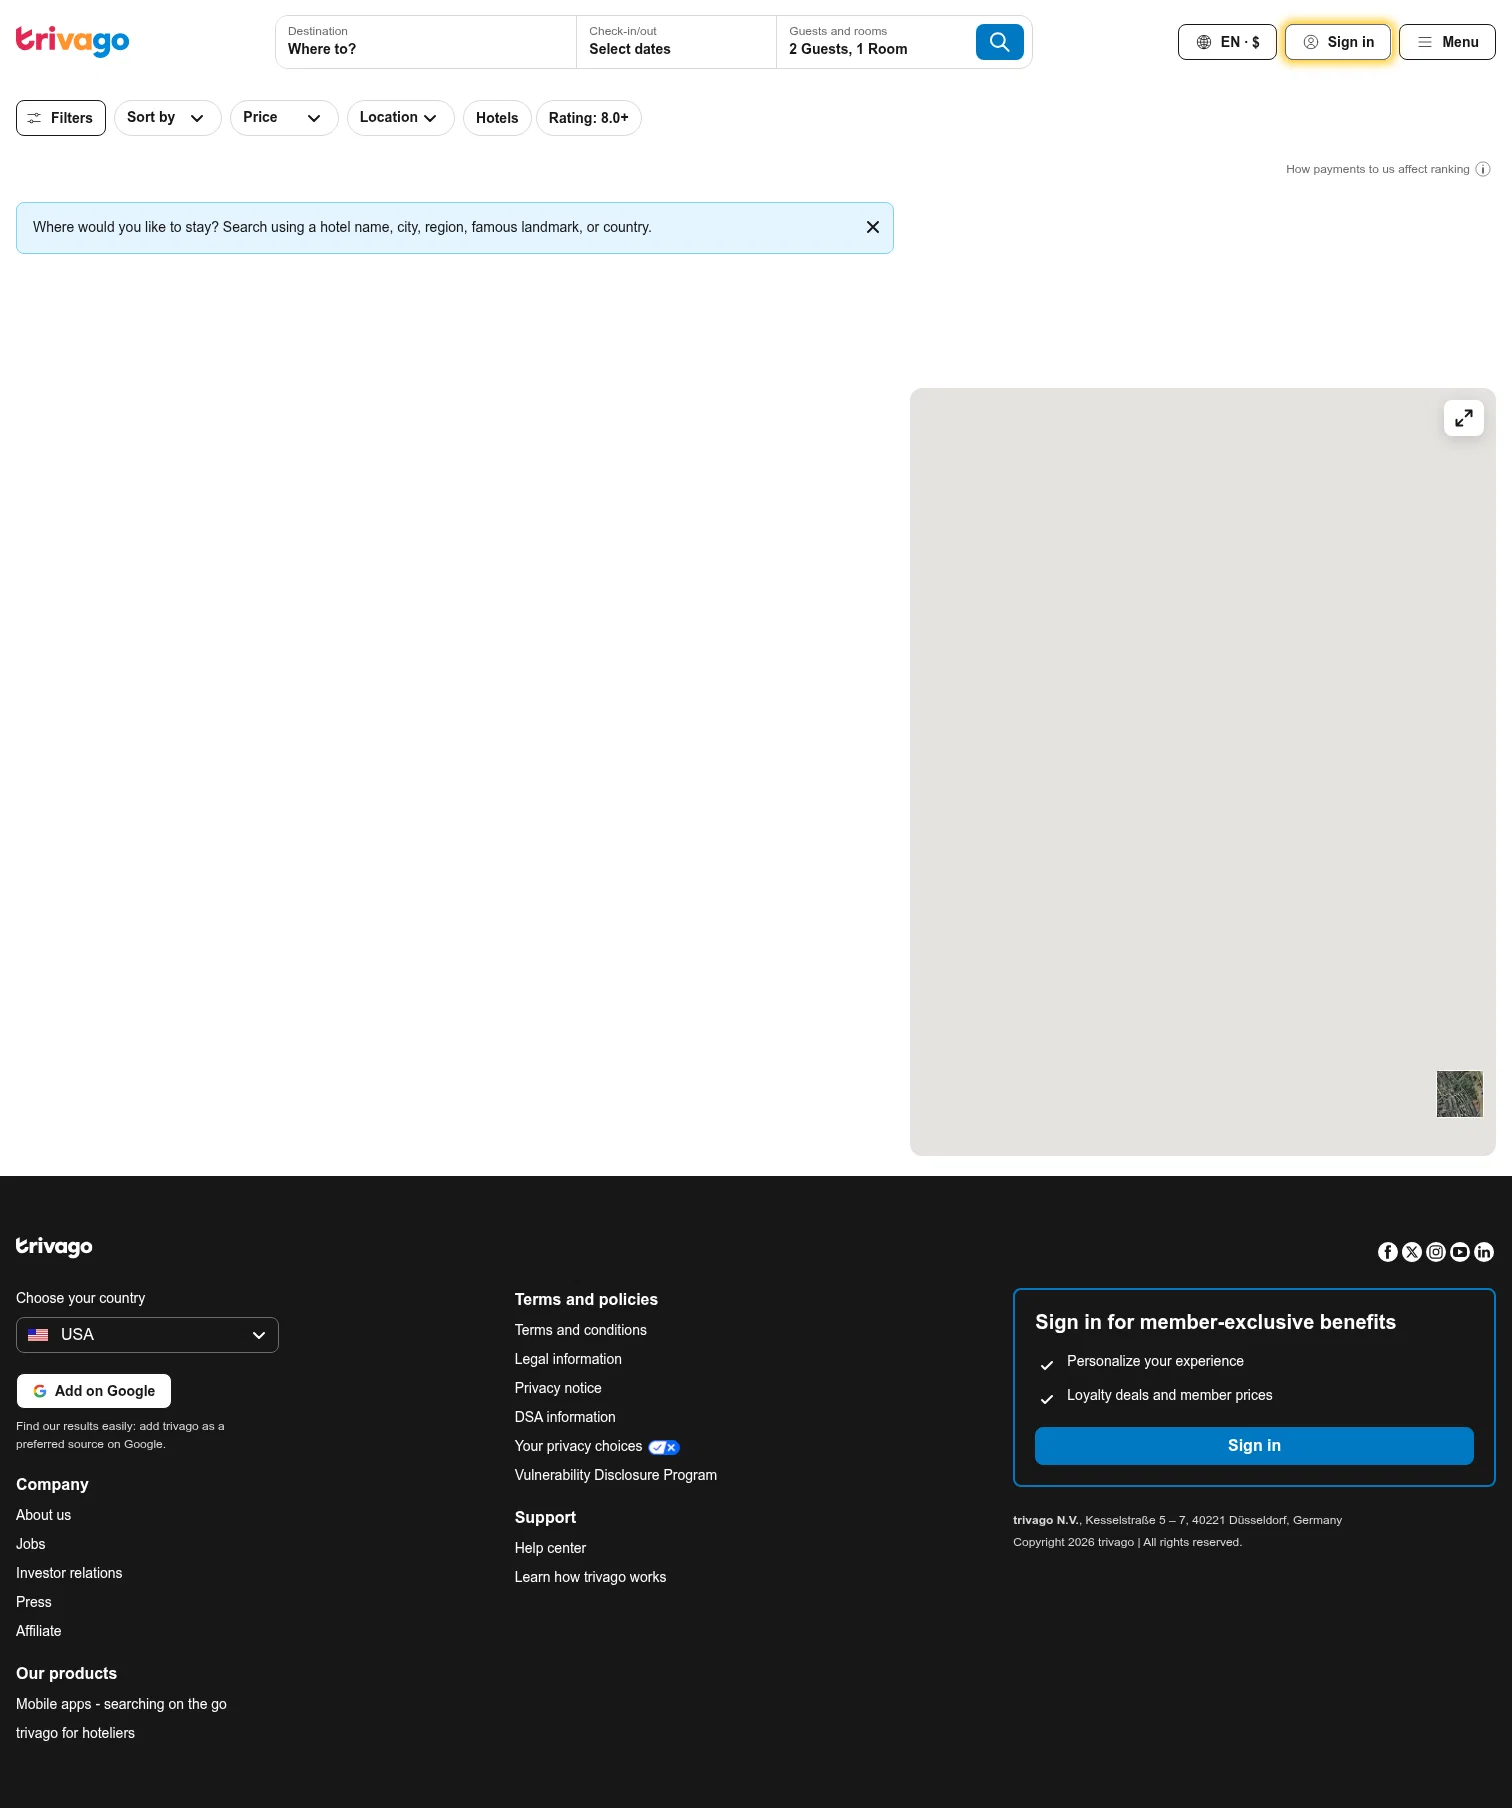The height and width of the screenshot is (1808, 1512).
Task: Expand the Price dropdown
Action: point(284,118)
